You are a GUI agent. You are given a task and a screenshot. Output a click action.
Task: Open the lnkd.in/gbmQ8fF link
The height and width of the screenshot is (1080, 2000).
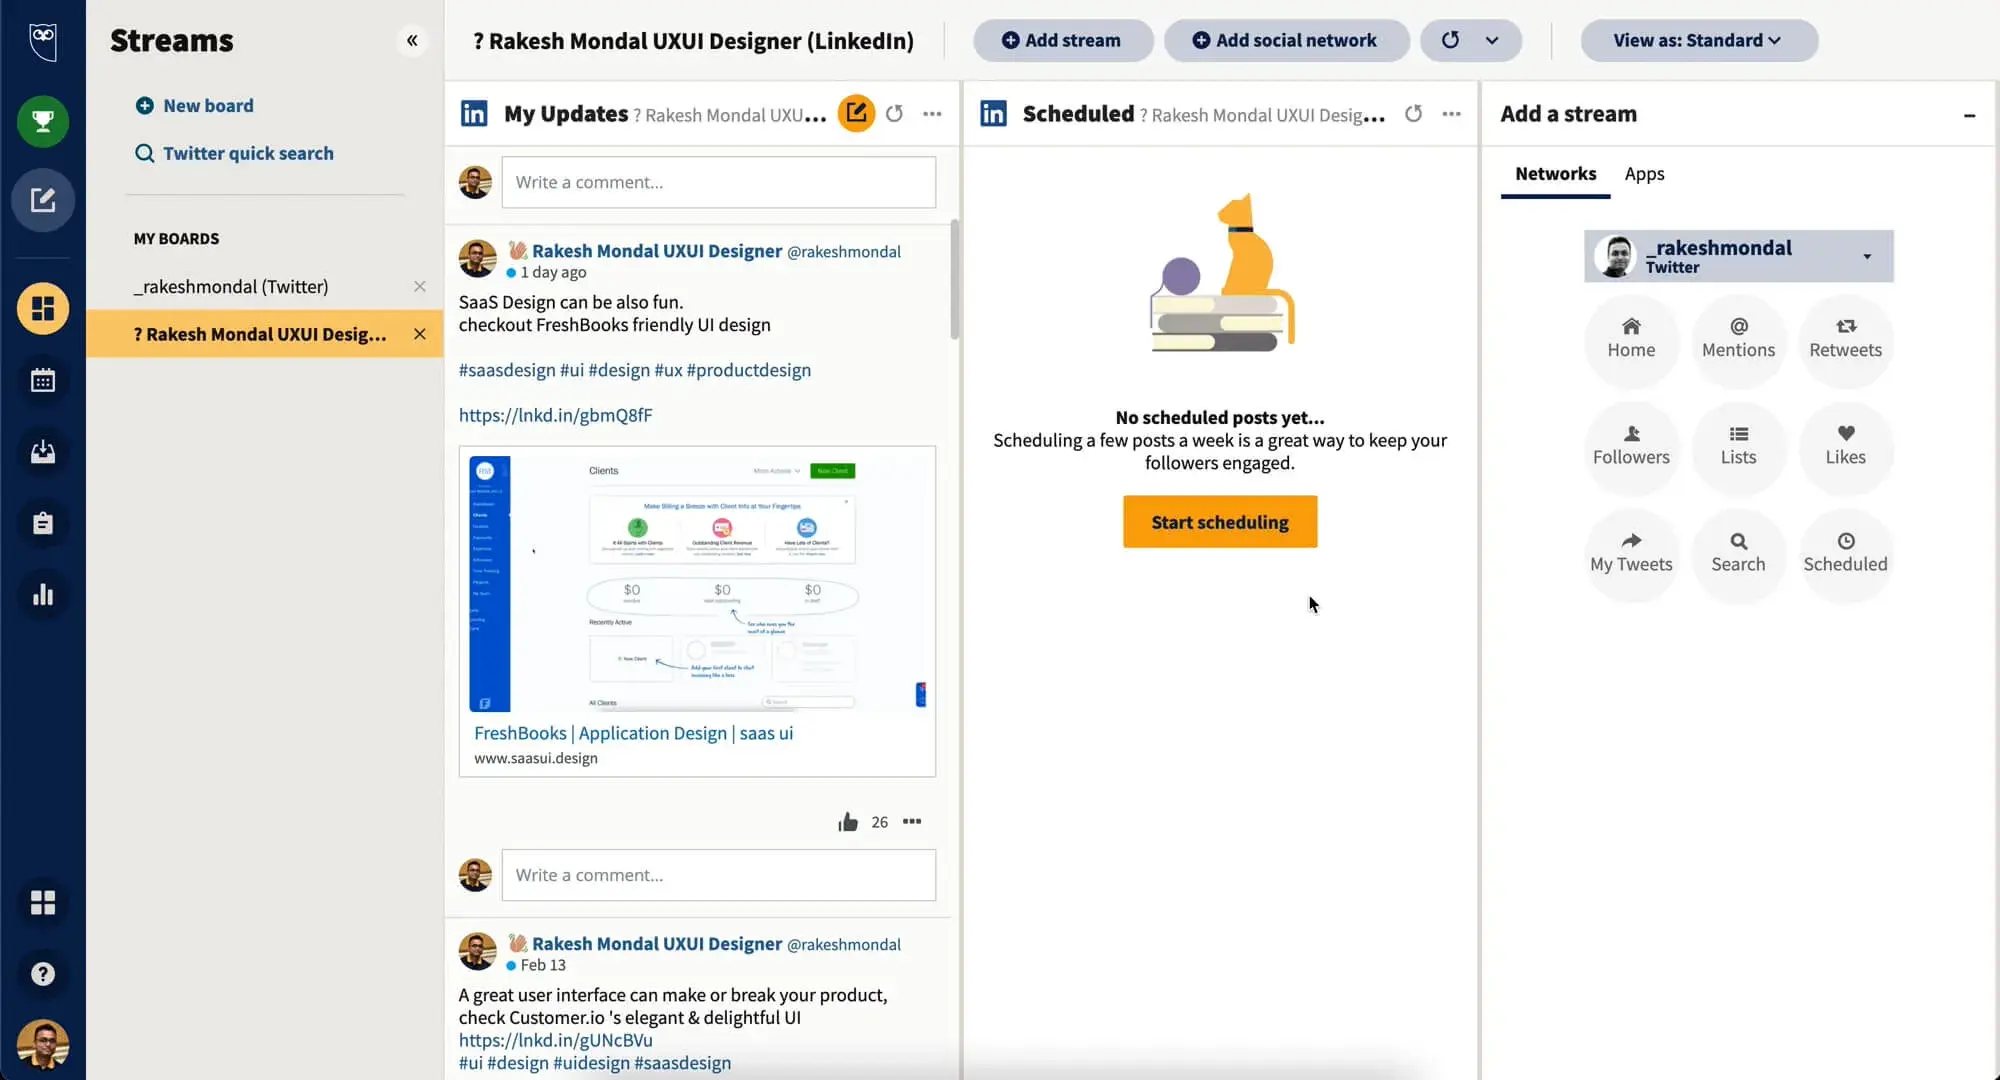point(555,415)
